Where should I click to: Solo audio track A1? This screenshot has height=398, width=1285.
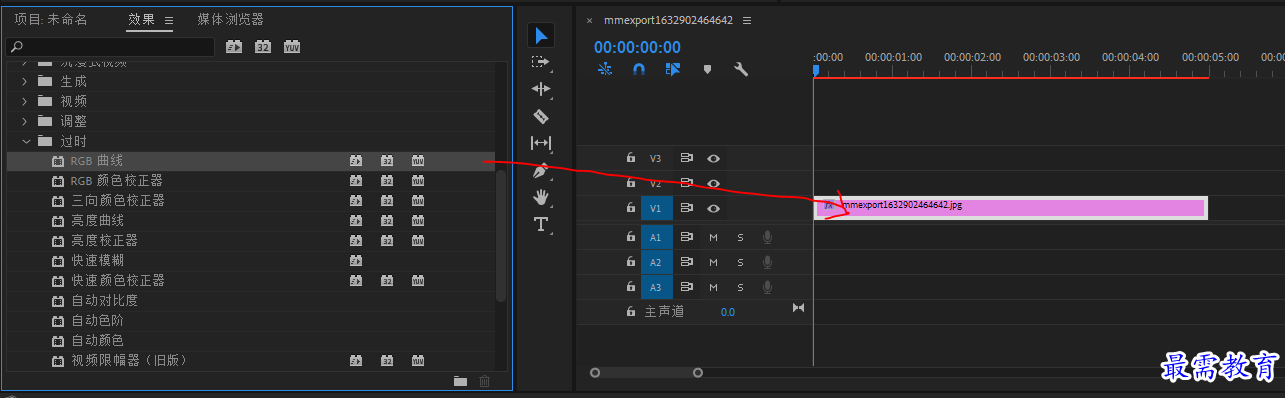741,237
